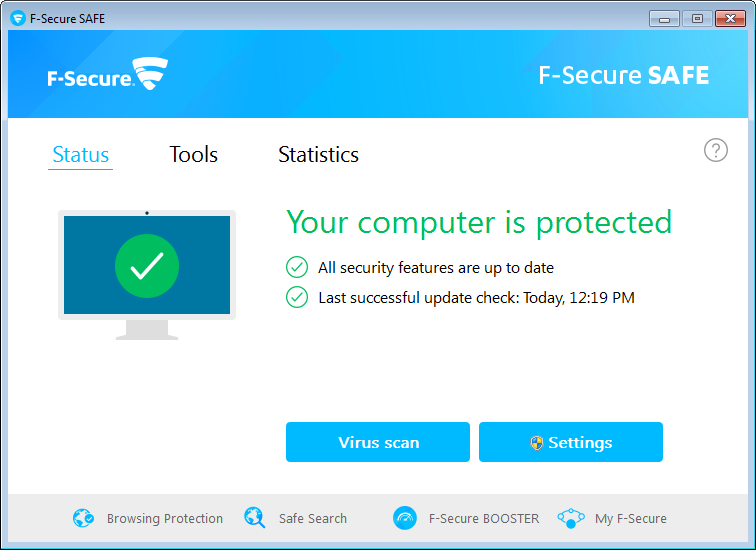Click the F-Secure BOOSTER gauge icon
Screen dimensions: 756x550
click(x=405, y=518)
